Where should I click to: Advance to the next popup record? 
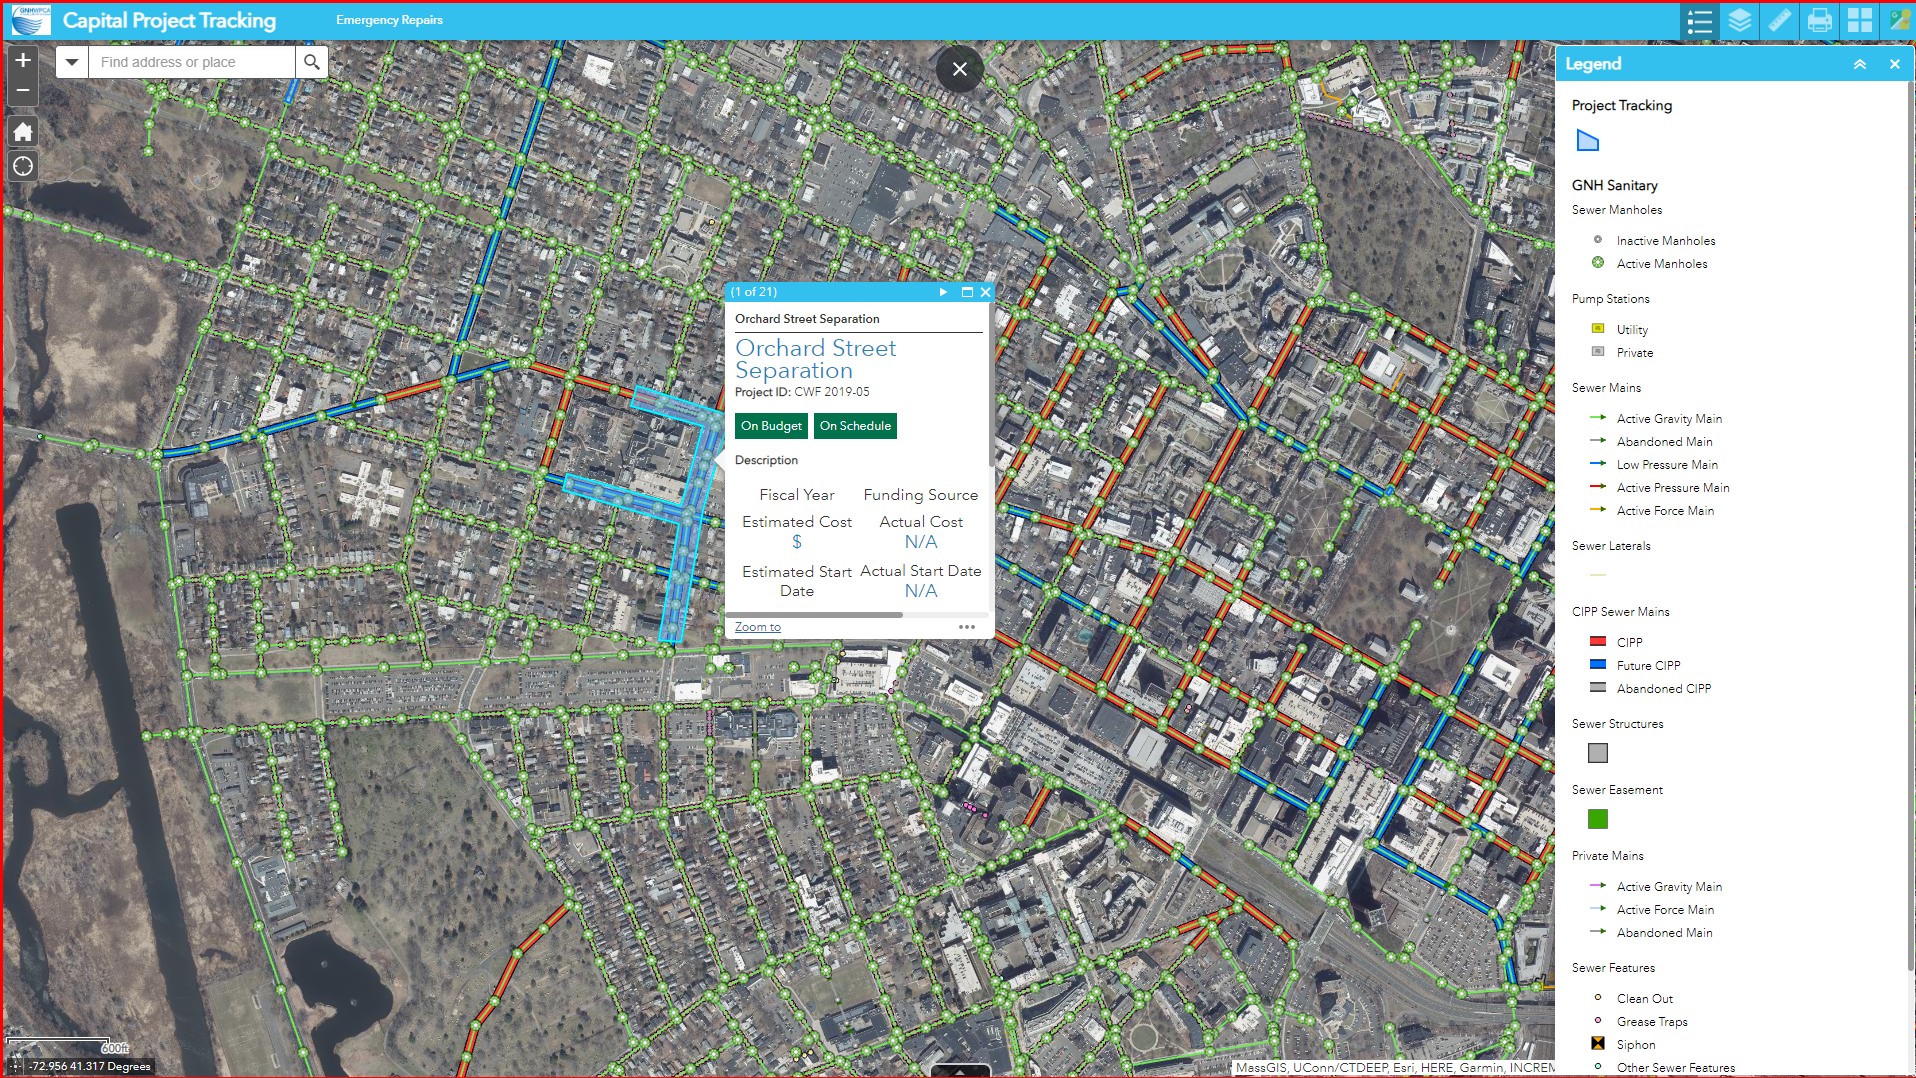click(x=942, y=292)
